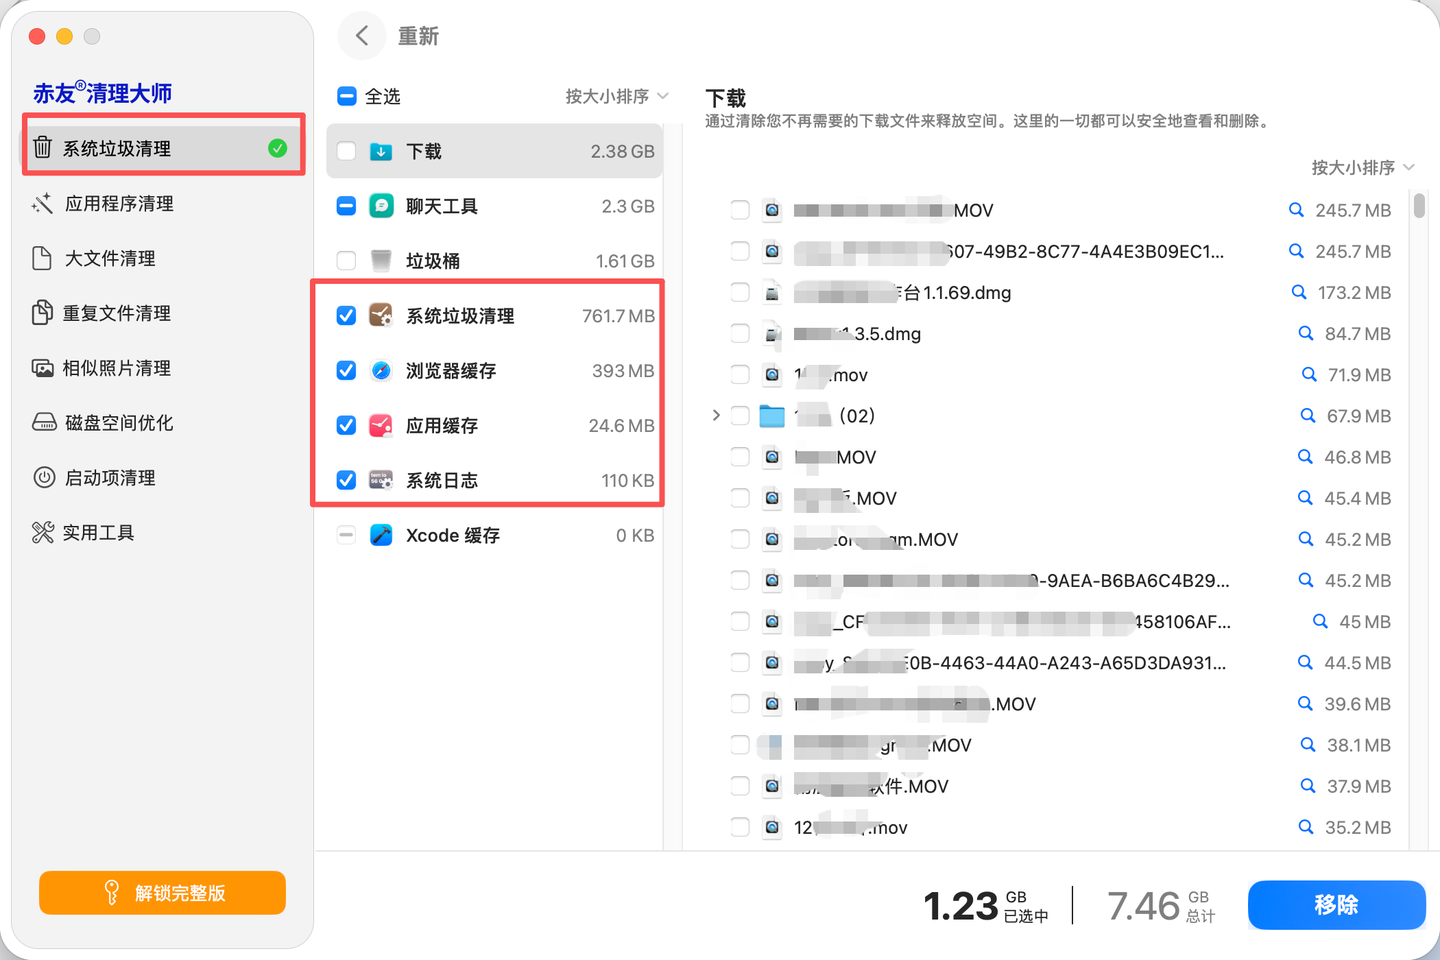1440x960 pixels.
Task: Open the file list 按大小排序 dropdown
Action: coord(1363,167)
